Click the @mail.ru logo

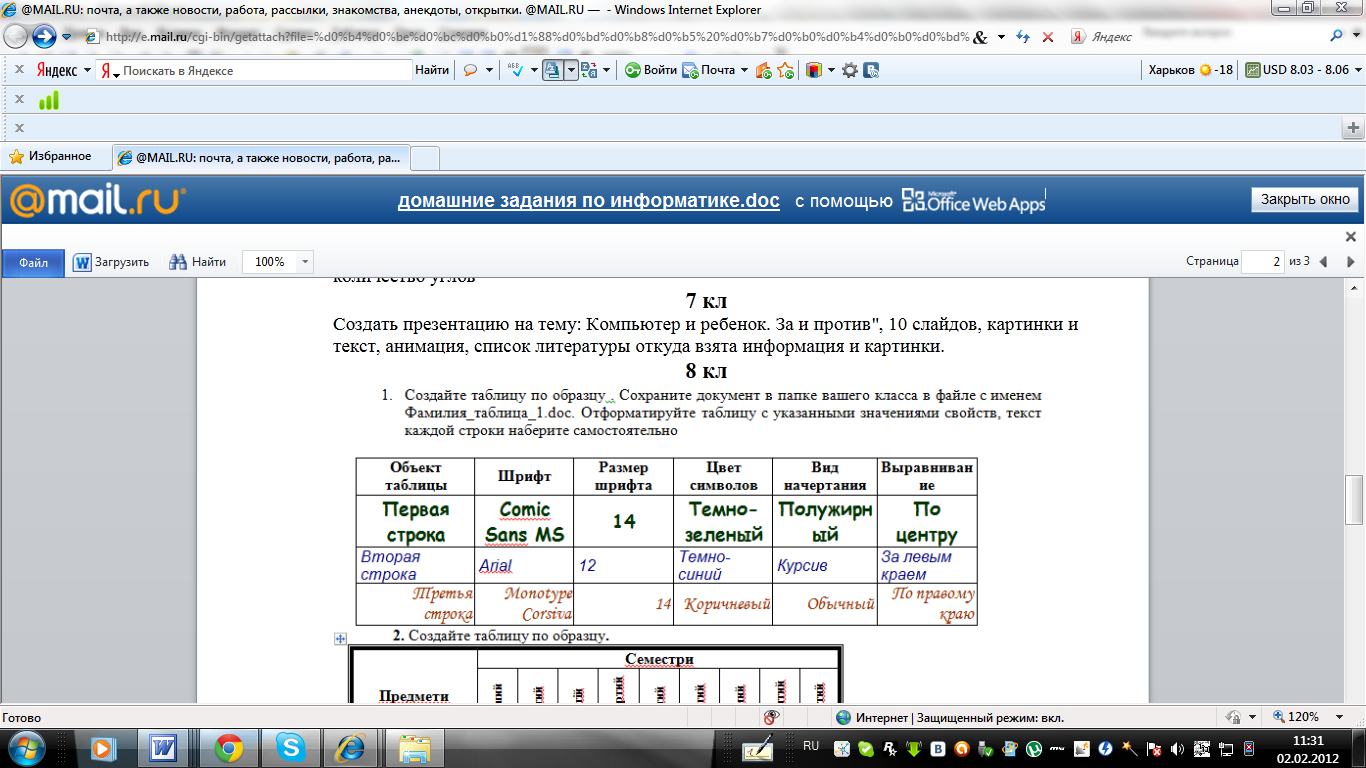click(x=97, y=201)
